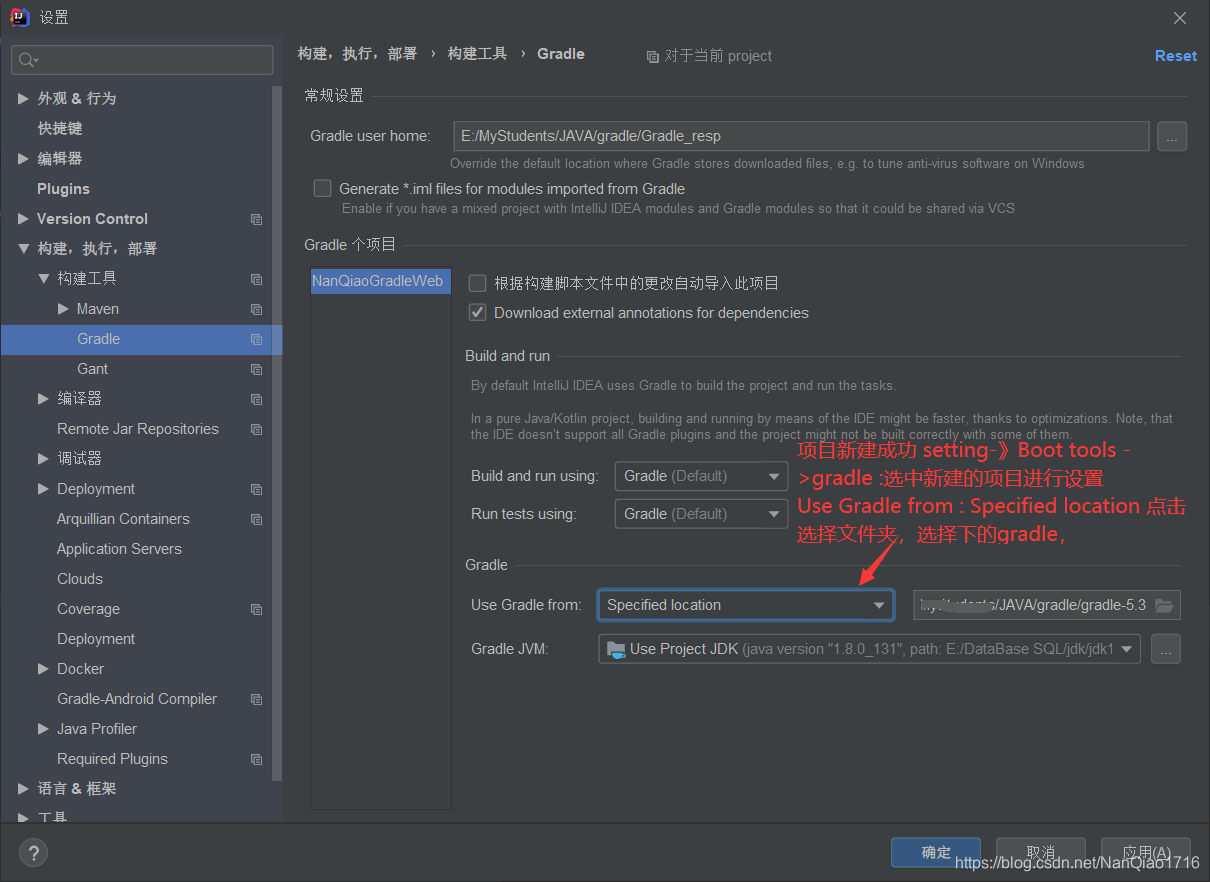1210x882 pixels.
Task: Click project-level icon on Gradle row
Action: (x=257, y=339)
